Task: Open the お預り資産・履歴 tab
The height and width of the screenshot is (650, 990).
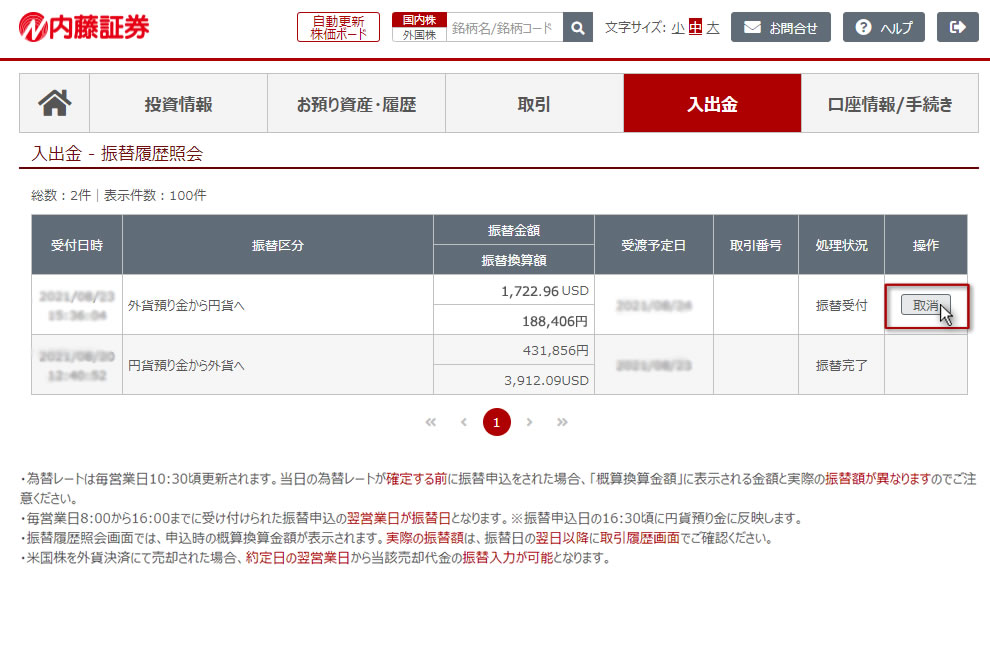Action: point(357,103)
